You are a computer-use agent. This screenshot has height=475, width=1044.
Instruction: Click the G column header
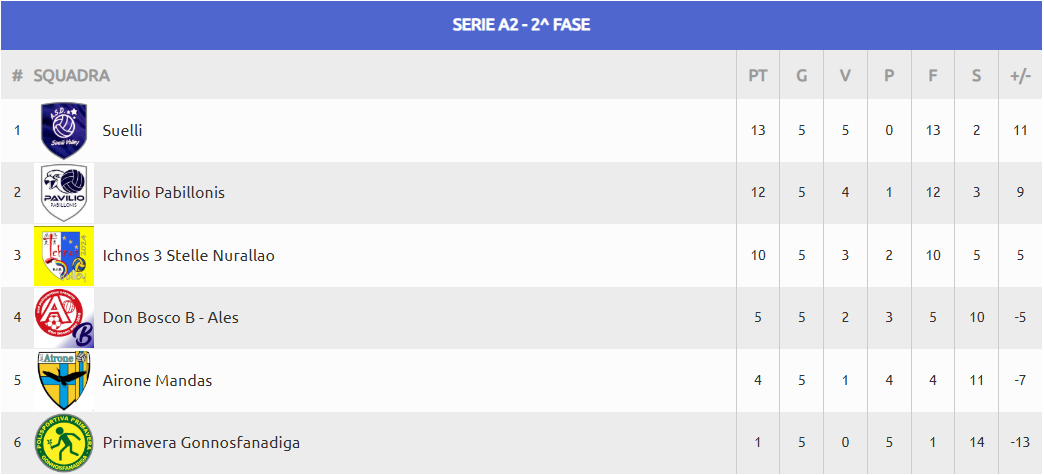point(802,75)
